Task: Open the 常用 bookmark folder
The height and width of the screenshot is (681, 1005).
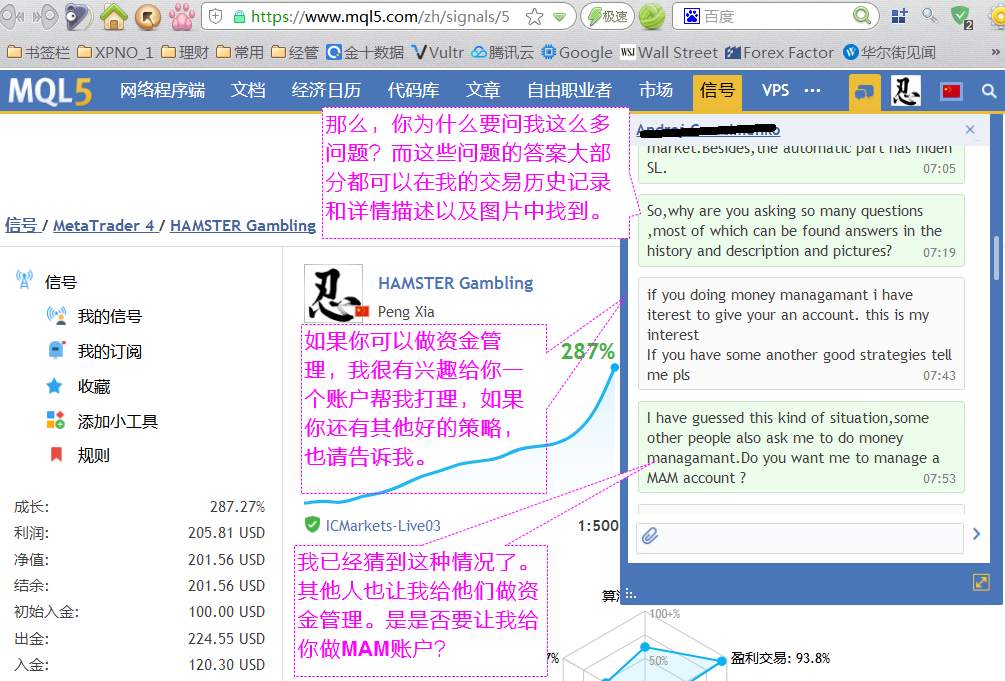Action: tap(240, 53)
